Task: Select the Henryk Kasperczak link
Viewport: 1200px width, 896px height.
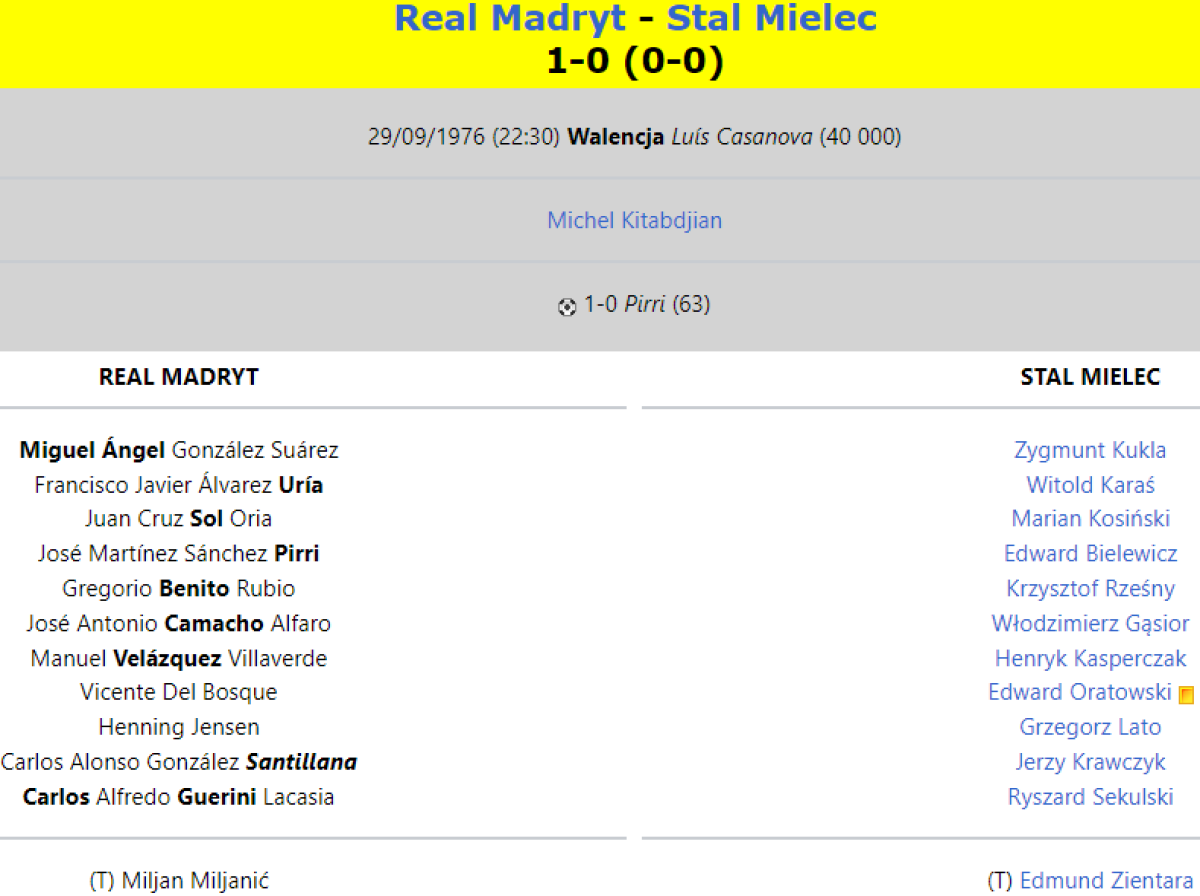Action: coord(1090,659)
